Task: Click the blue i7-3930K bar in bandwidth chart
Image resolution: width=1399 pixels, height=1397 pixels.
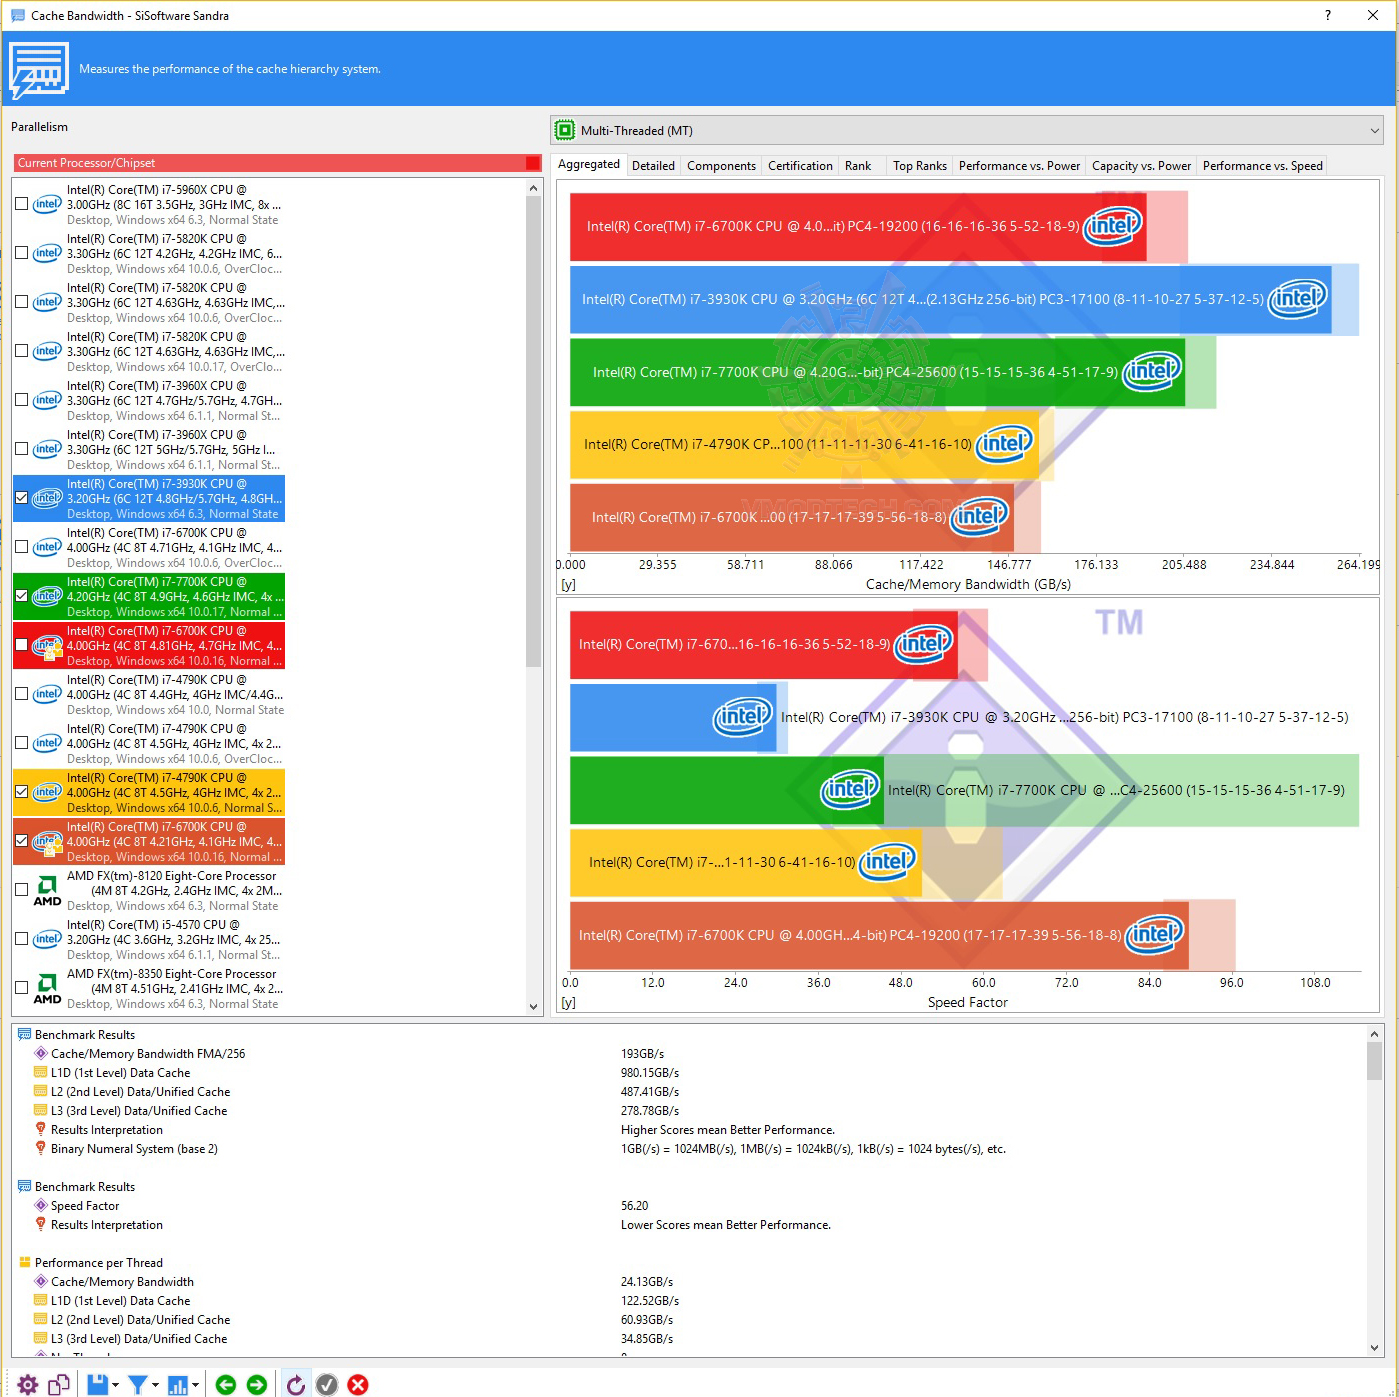Action: pos(950,299)
